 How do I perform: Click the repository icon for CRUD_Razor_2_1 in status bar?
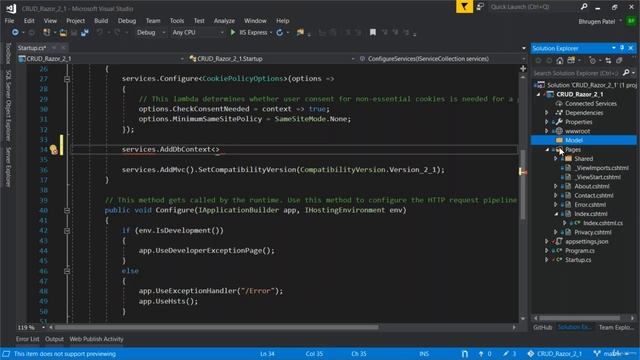[x=531, y=354]
